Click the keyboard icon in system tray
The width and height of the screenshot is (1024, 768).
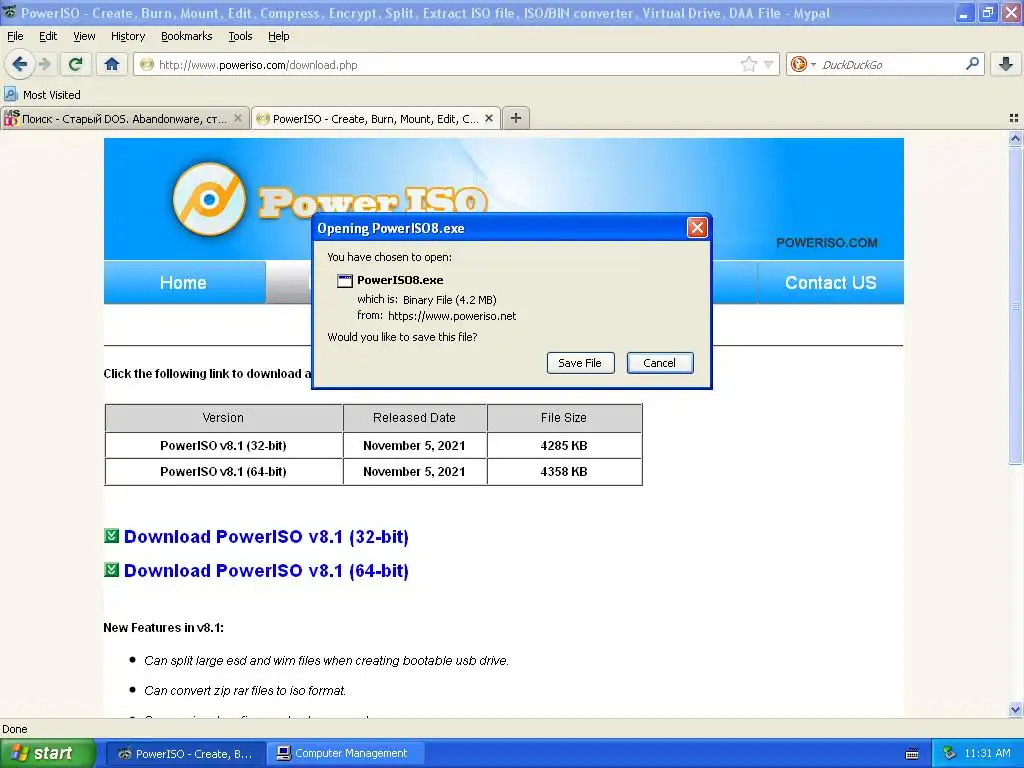912,754
